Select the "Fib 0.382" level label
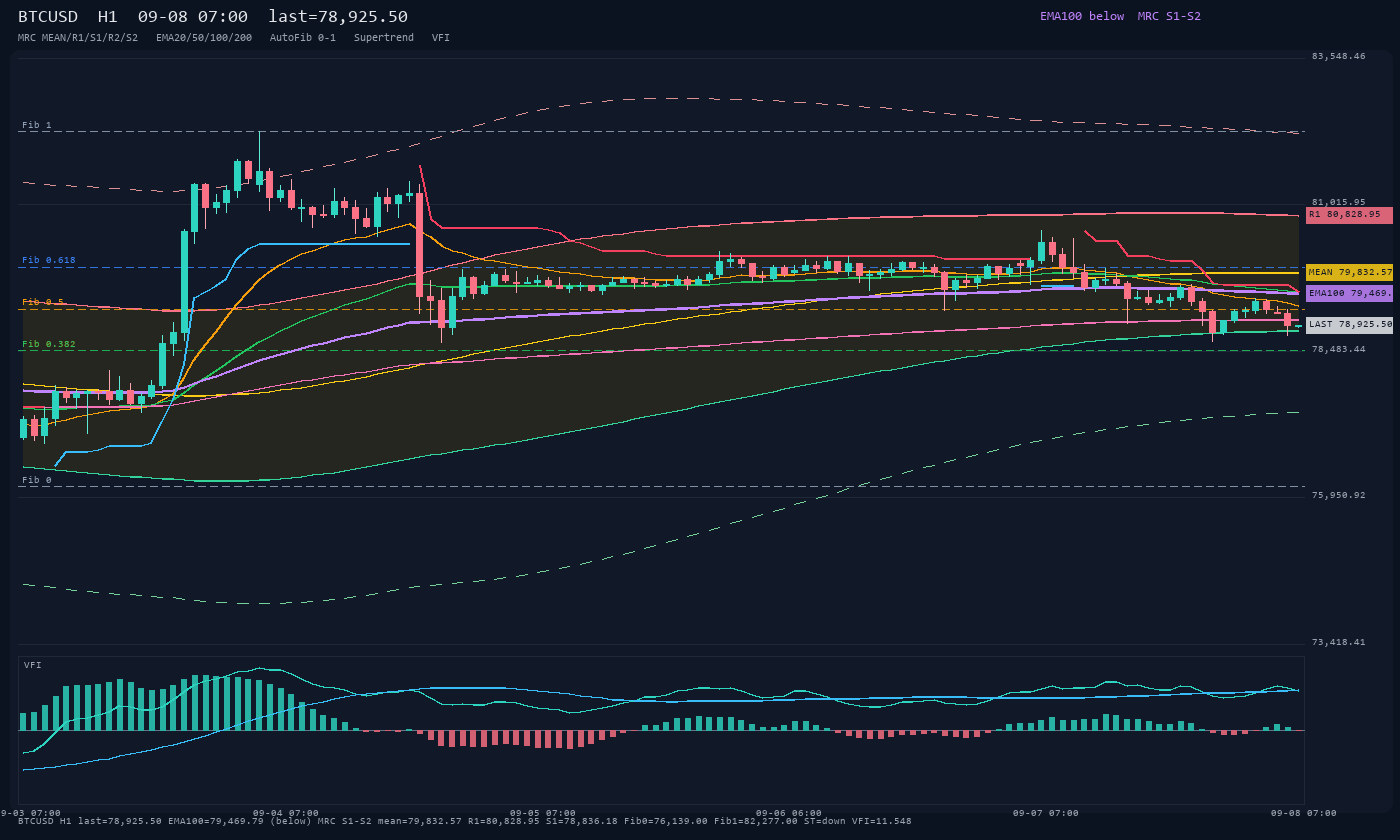Viewport: 1400px width, 840px height. point(49,344)
